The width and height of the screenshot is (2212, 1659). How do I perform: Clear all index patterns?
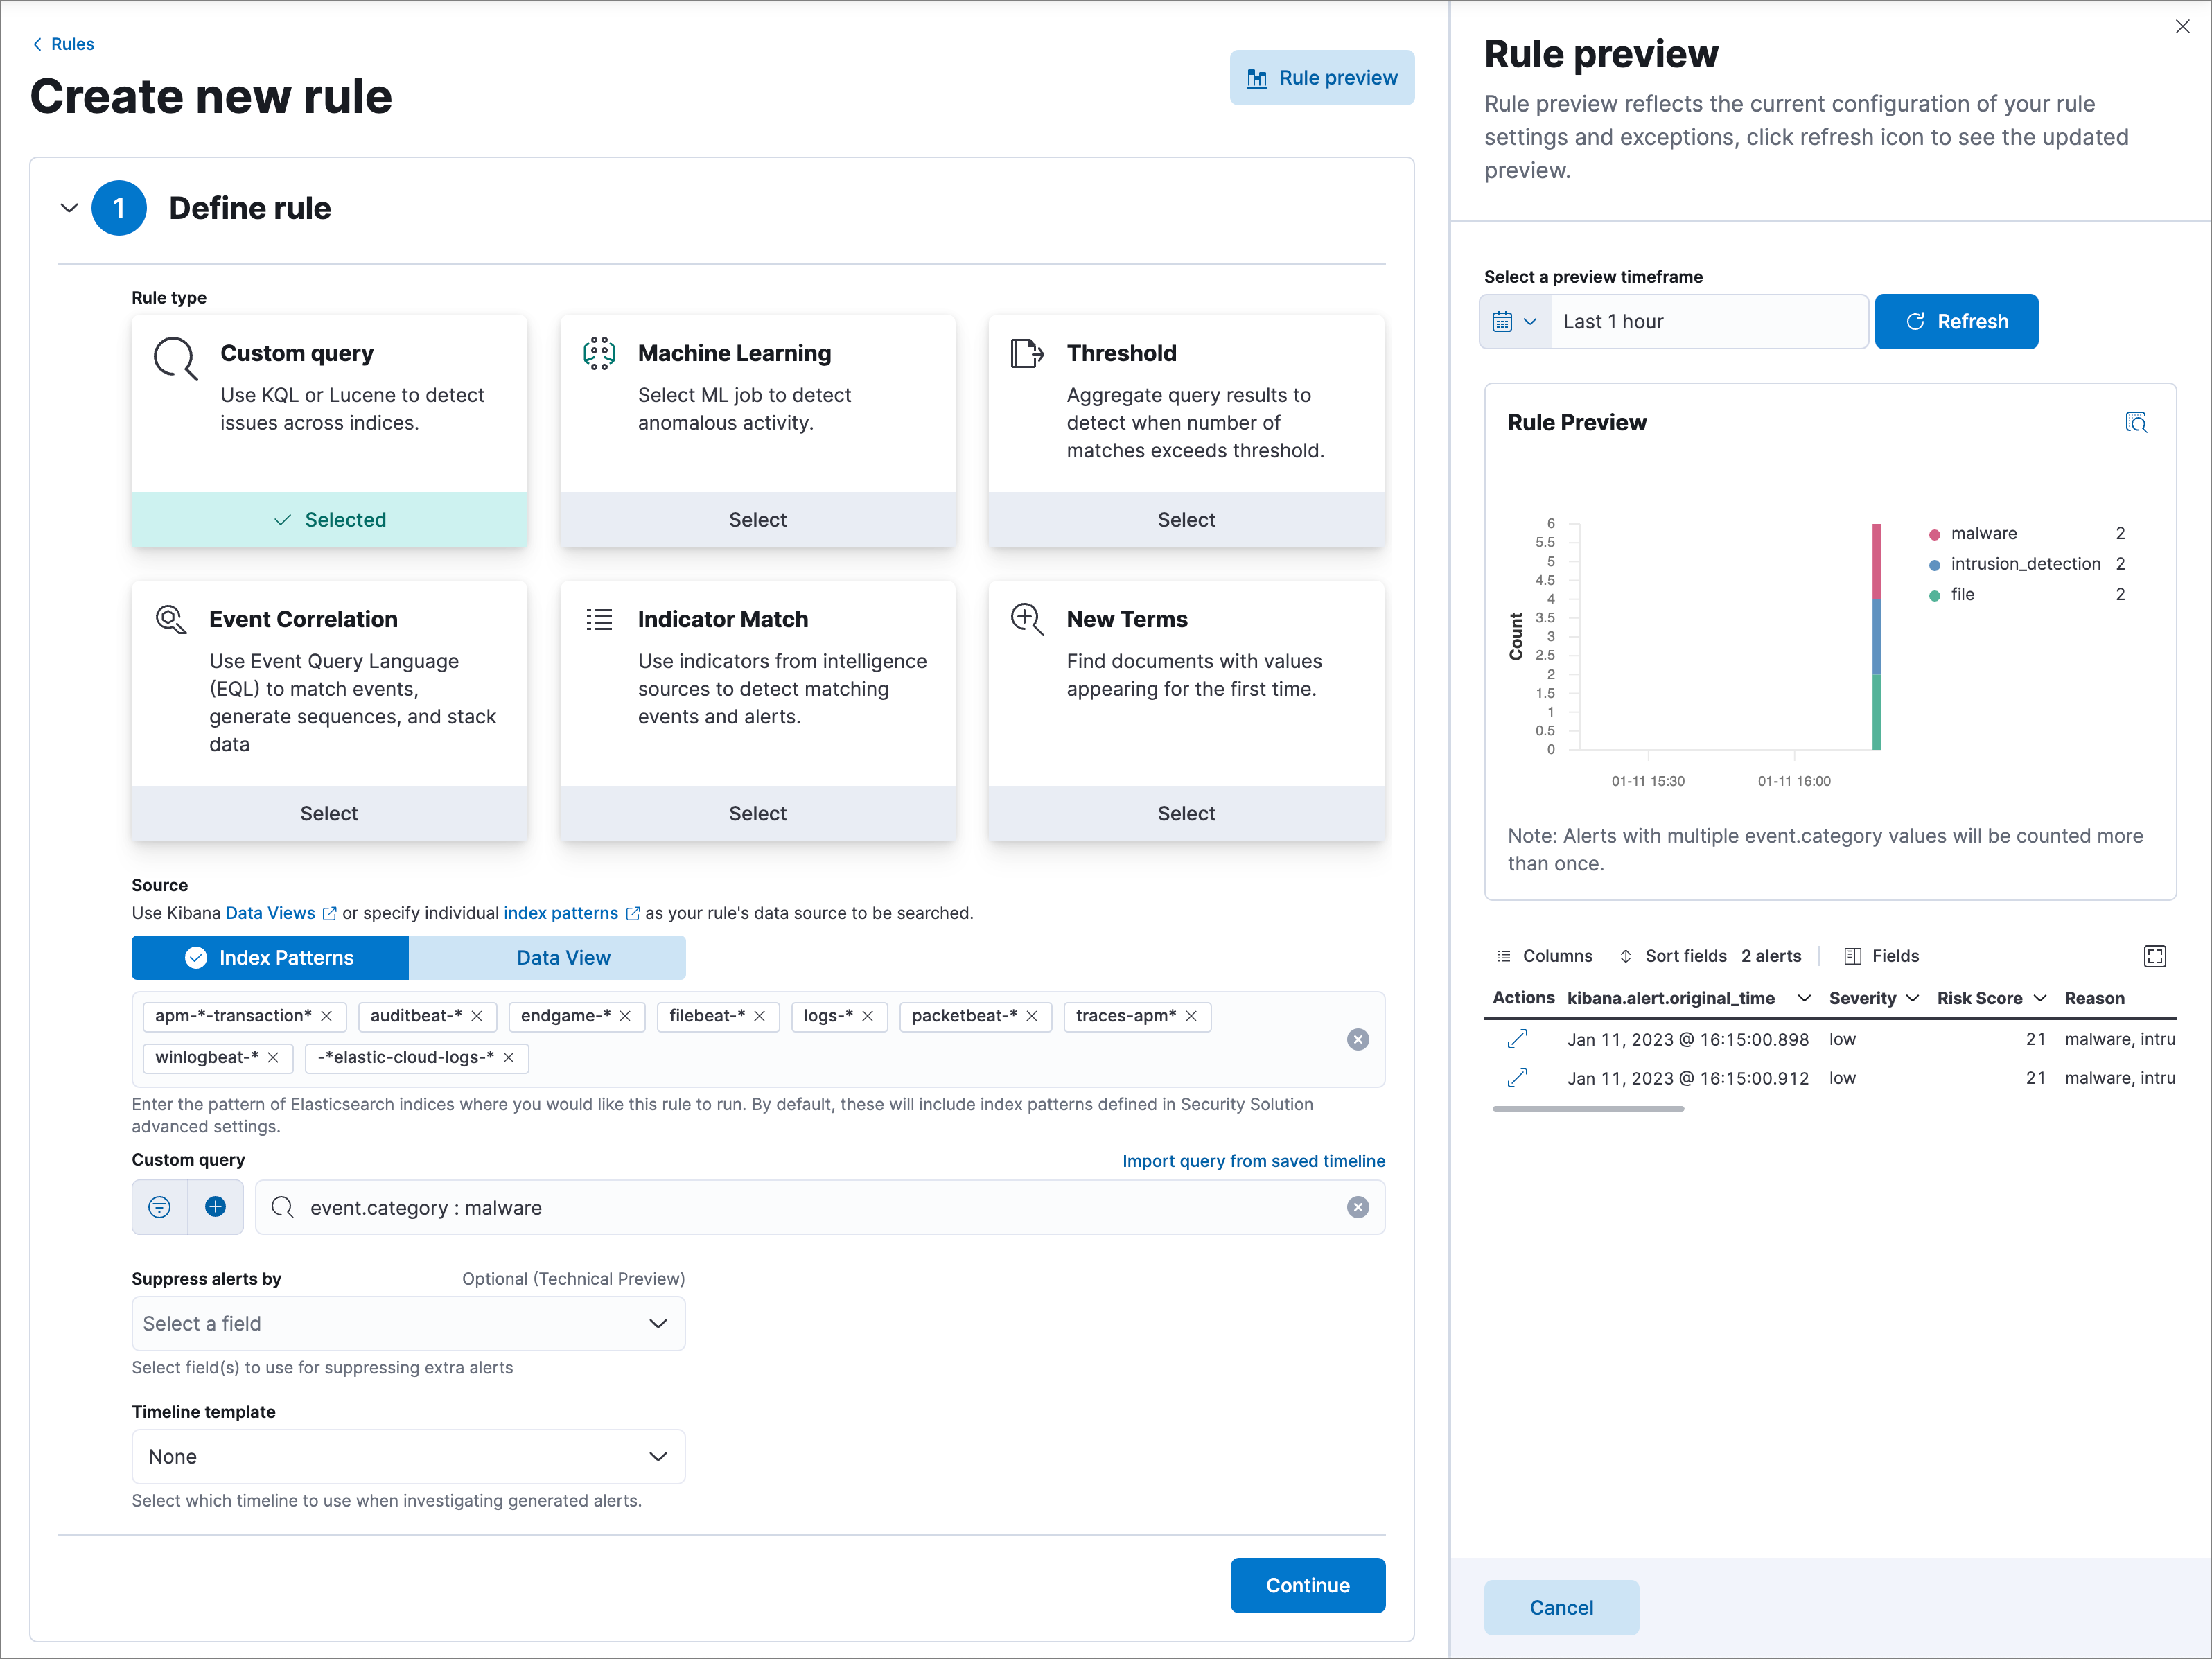tap(1357, 1039)
